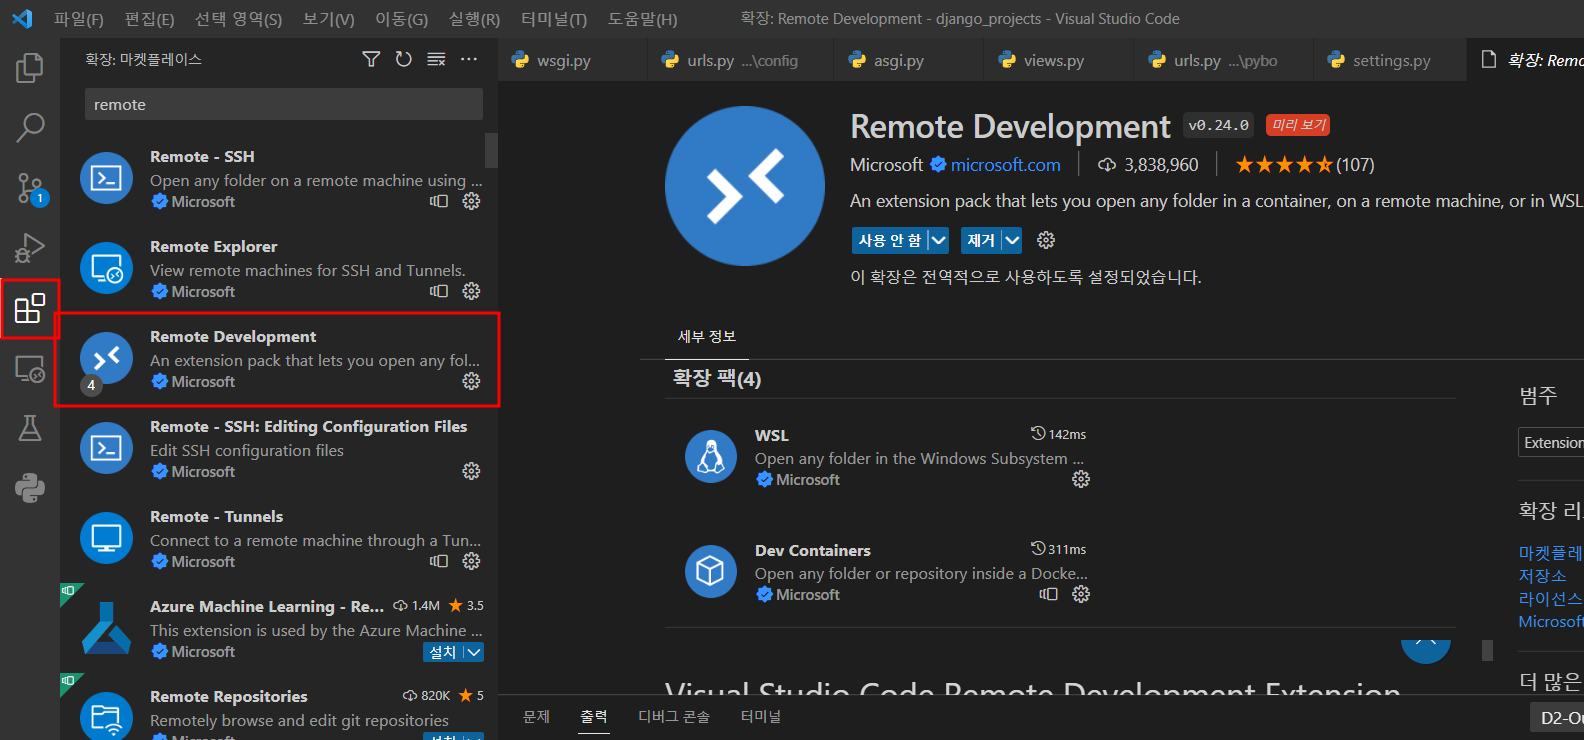1584x740 pixels.
Task: Click the filter extensions funnel icon
Action: click(x=371, y=60)
